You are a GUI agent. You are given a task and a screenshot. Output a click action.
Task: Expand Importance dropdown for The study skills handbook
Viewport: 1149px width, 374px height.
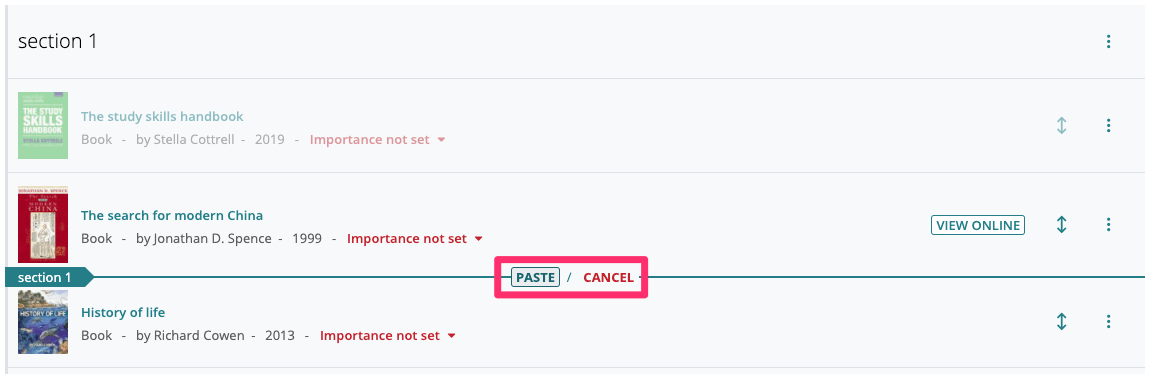(x=377, y=139)
